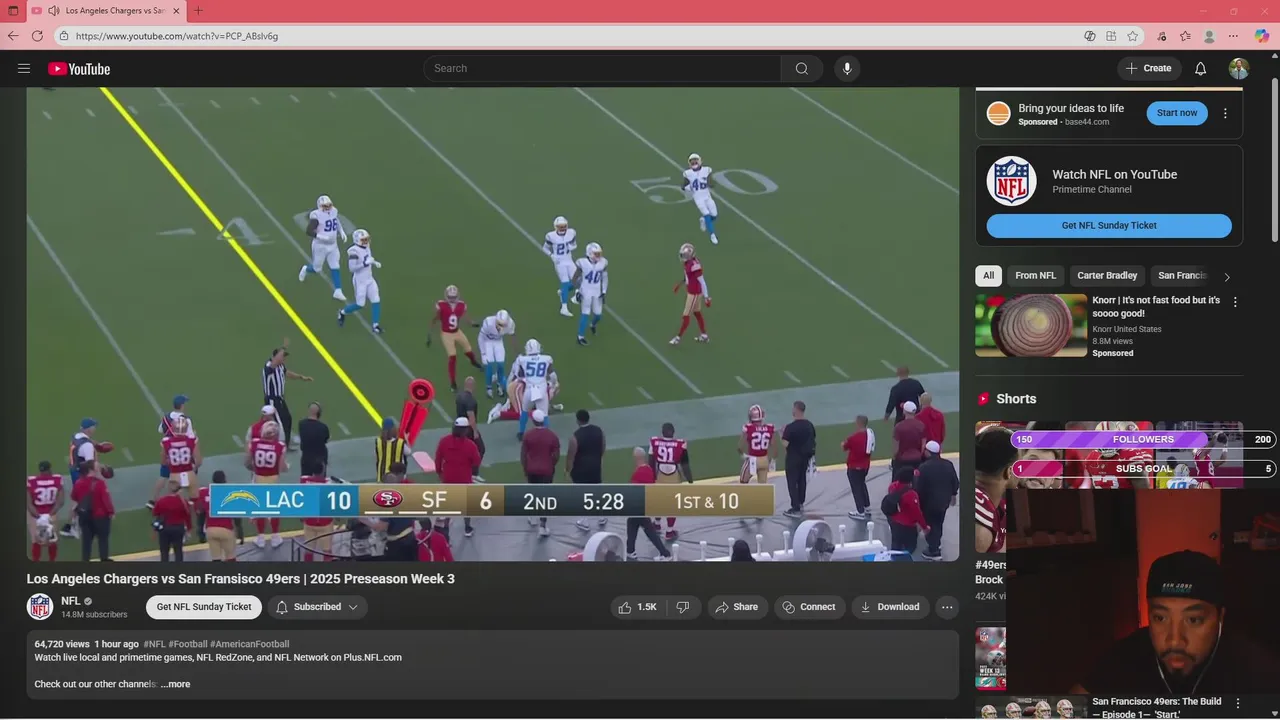
Task: Open the San Francisco 49ers: The Build video
Action: coord(1157,708)
